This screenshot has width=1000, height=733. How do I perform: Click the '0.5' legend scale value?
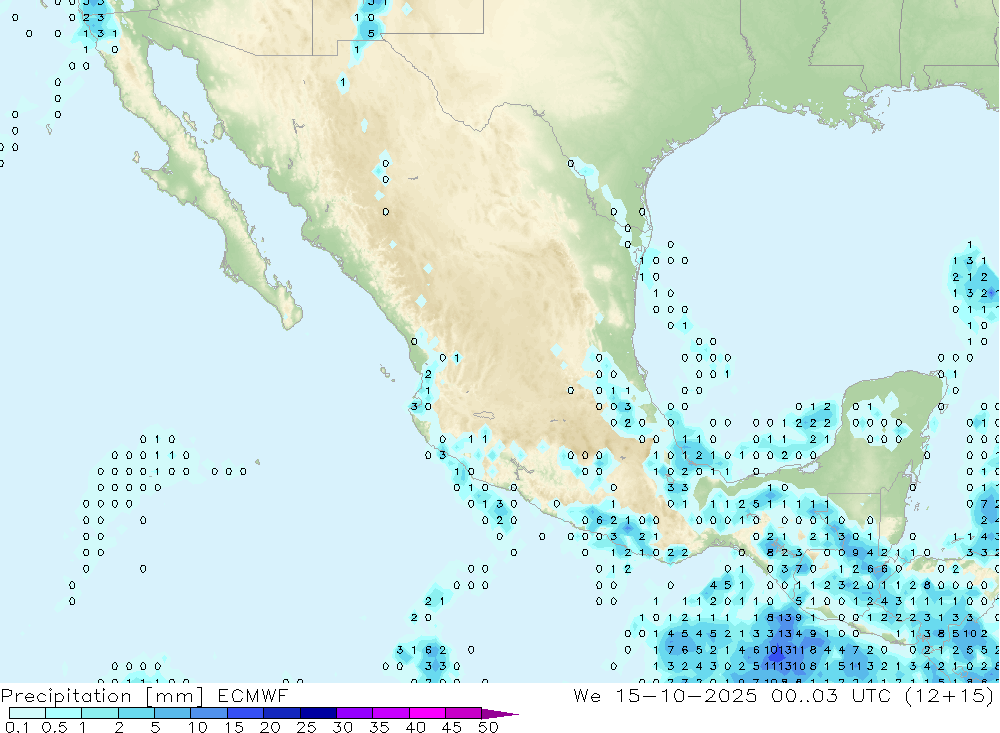coord(54,727)
